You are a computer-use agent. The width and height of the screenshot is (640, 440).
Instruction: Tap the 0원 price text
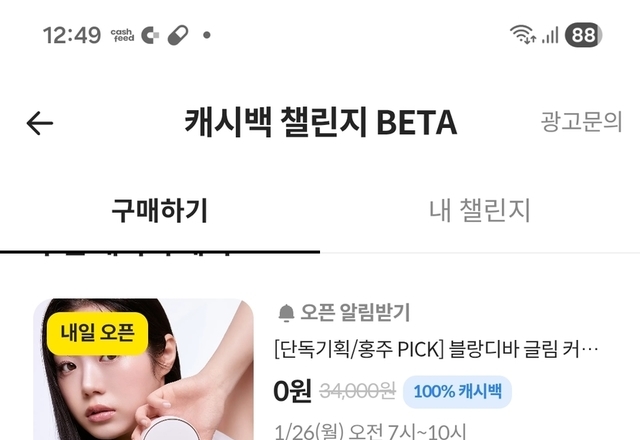pos(293,391)
